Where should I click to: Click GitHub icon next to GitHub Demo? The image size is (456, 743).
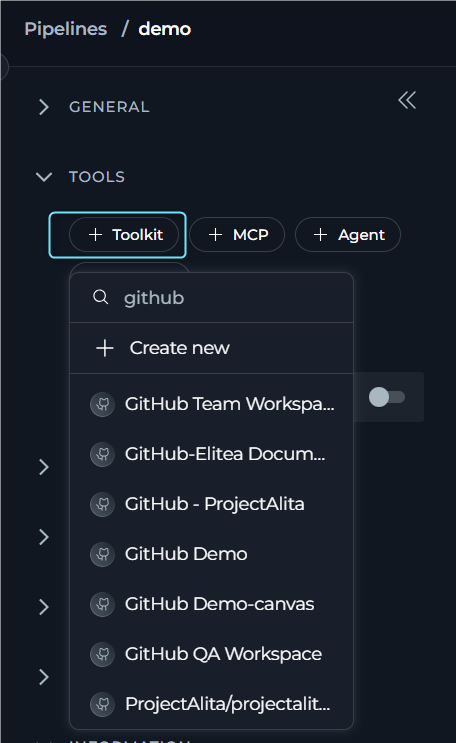(102, 554)
